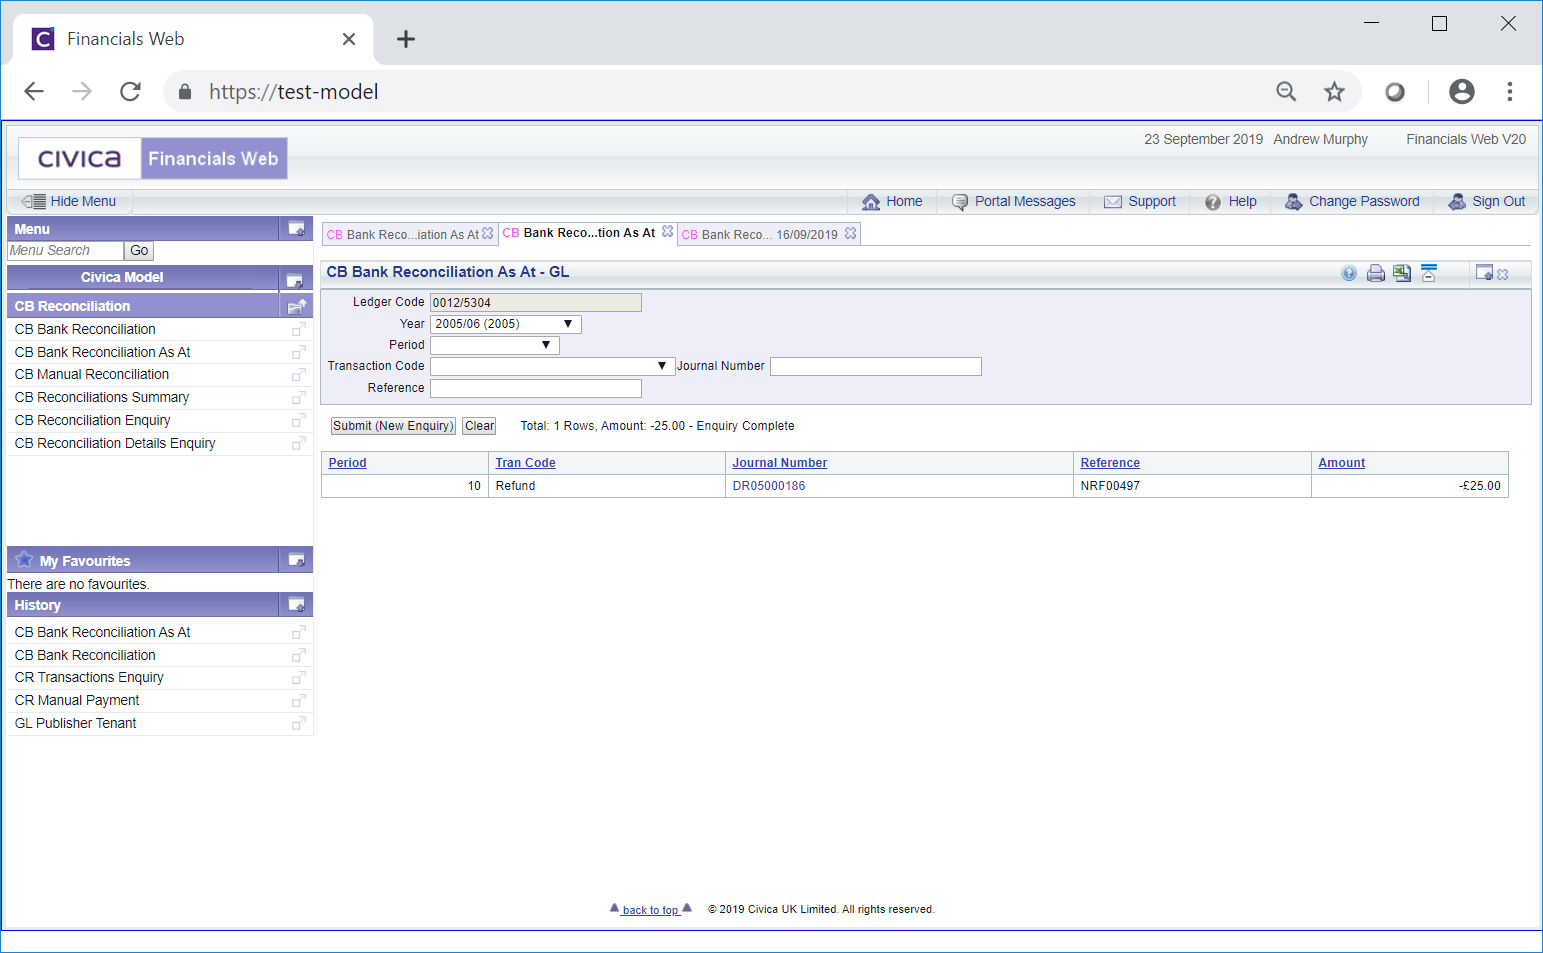
Task: Open journal number DR05000186 link
Action: click(768, 486)
